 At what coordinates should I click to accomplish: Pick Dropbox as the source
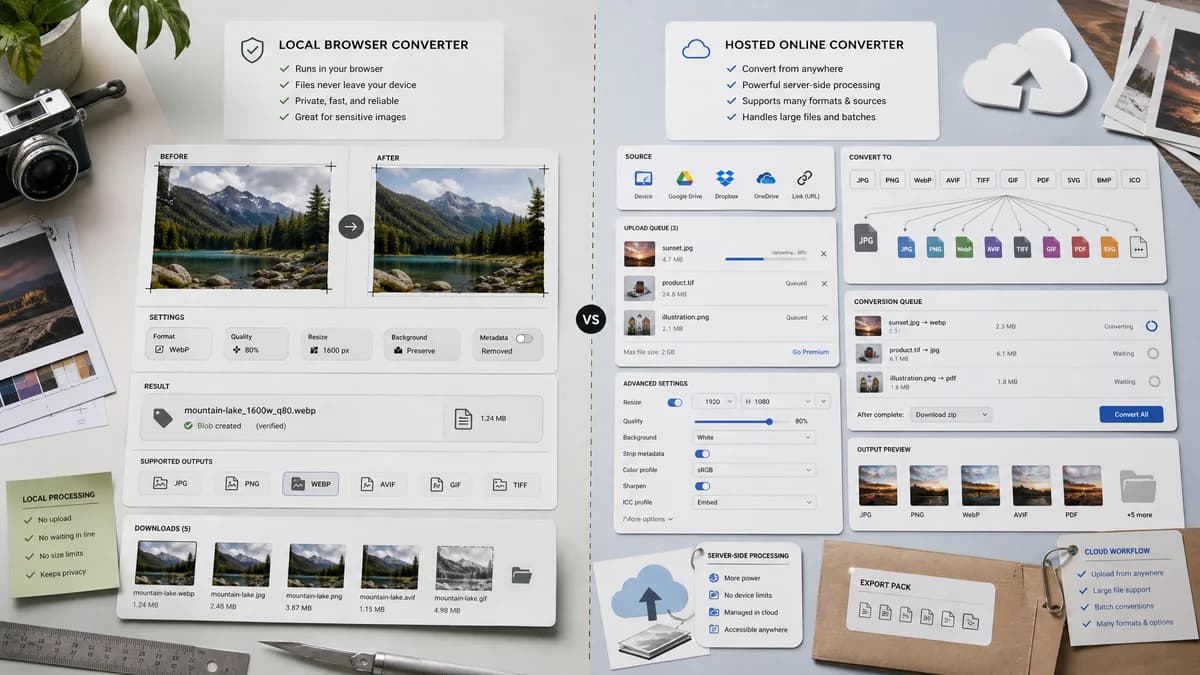pyautogui.click(x=725, y=178)
